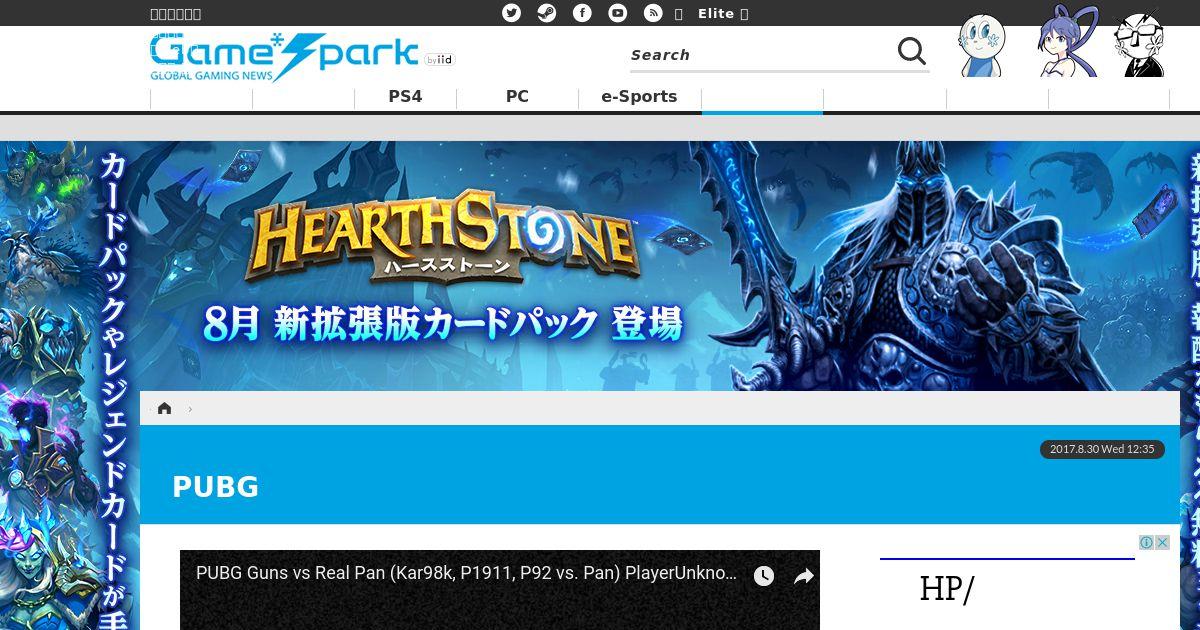Open the PS4 navigation tab
The image size is (1200, 630).
click(x=405, y=97)
